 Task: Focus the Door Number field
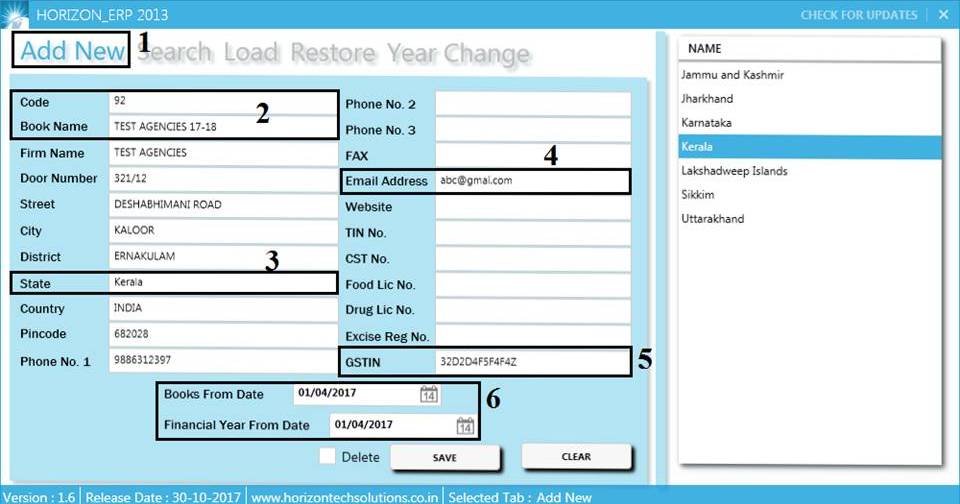pos(223,178)
